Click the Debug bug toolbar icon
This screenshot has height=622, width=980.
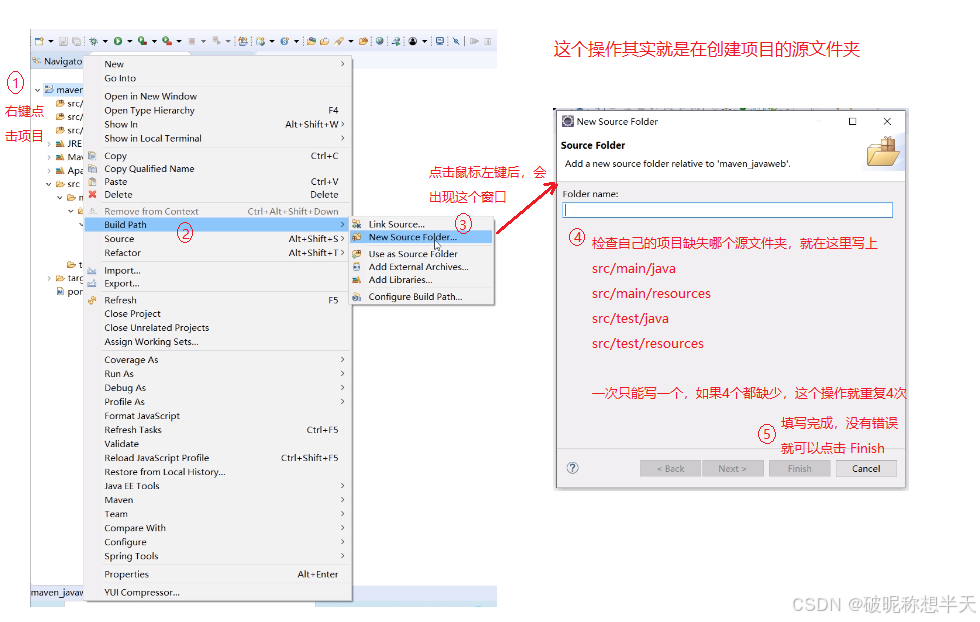[x=93, y=41]
